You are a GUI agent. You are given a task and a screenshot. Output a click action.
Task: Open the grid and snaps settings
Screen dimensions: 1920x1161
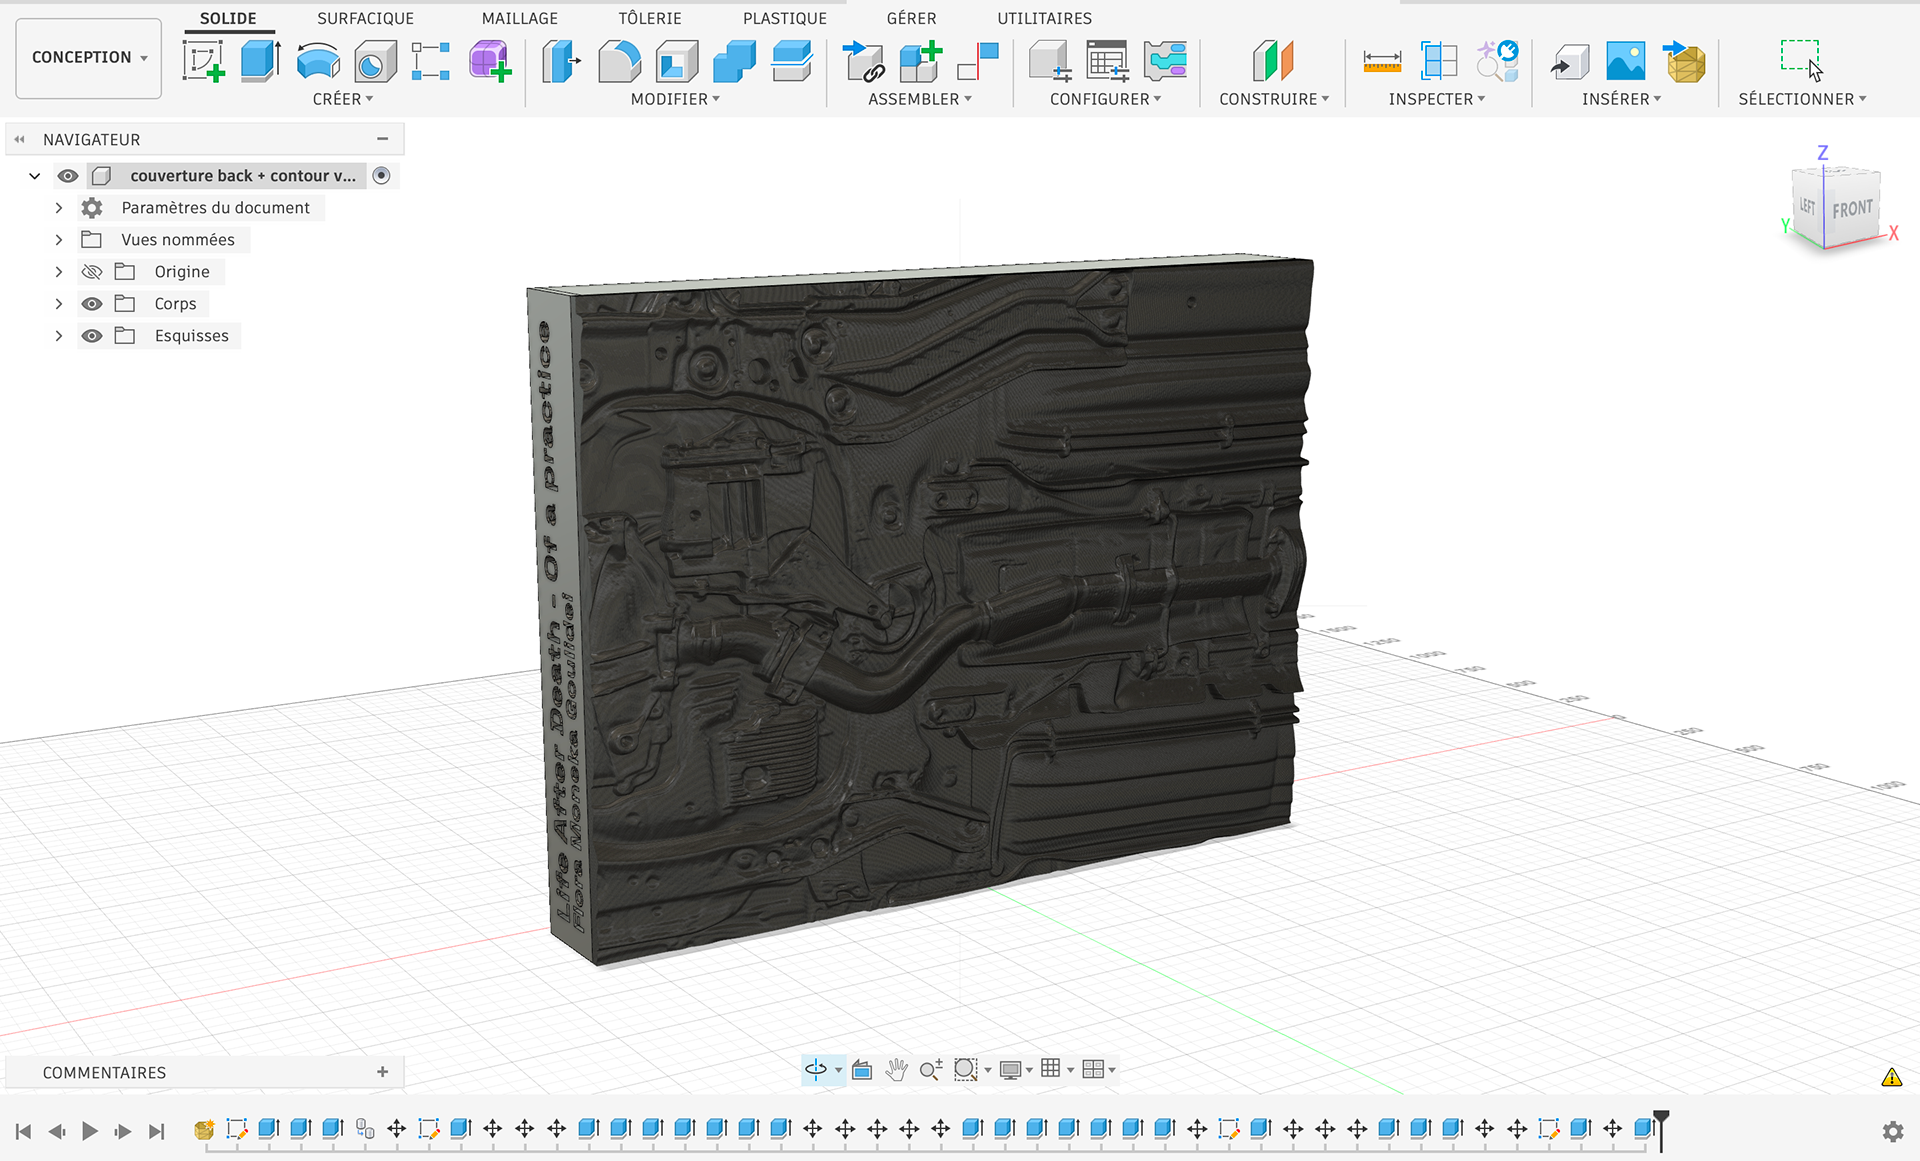coord(1056,1069)
